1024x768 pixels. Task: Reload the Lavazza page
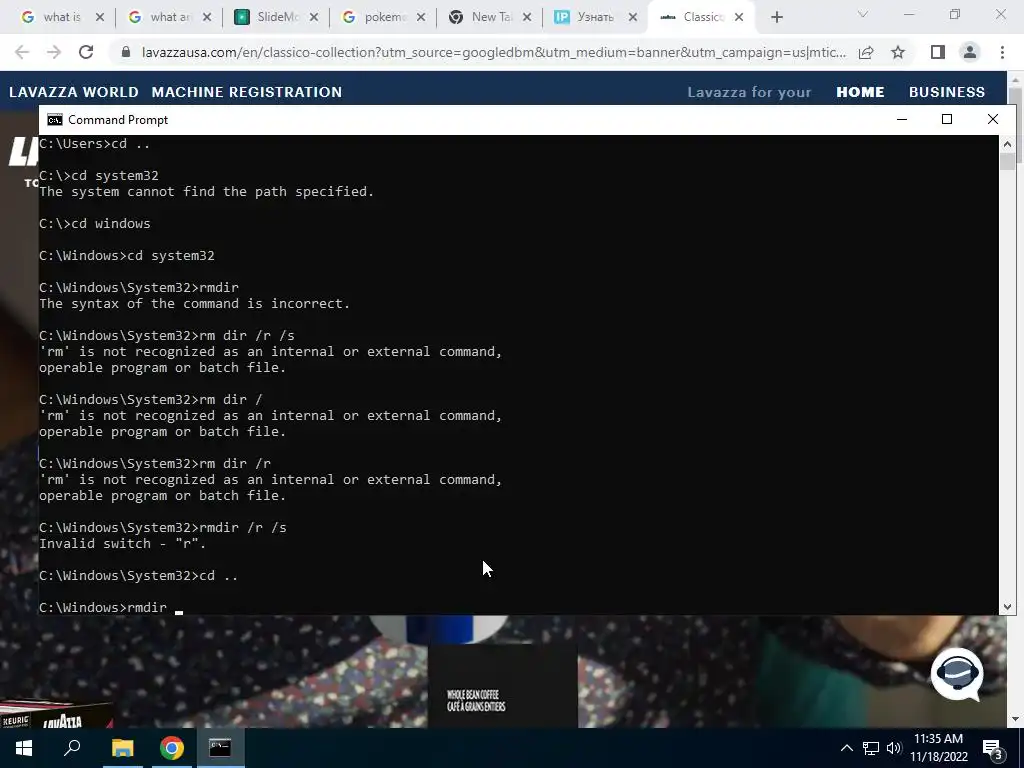click(x=86, y=52)
